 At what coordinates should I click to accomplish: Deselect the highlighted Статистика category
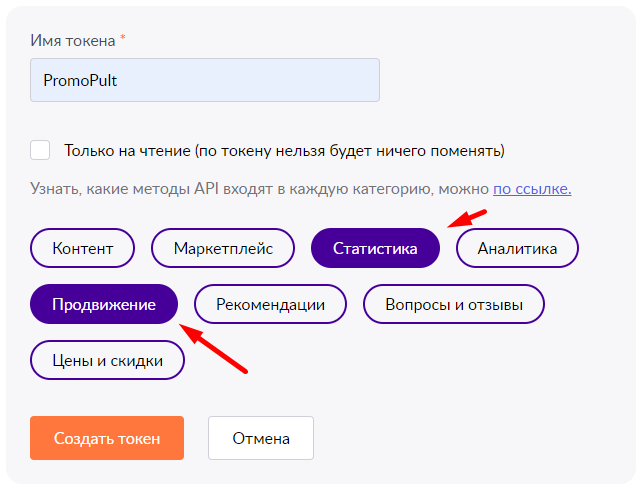point(375,248)
